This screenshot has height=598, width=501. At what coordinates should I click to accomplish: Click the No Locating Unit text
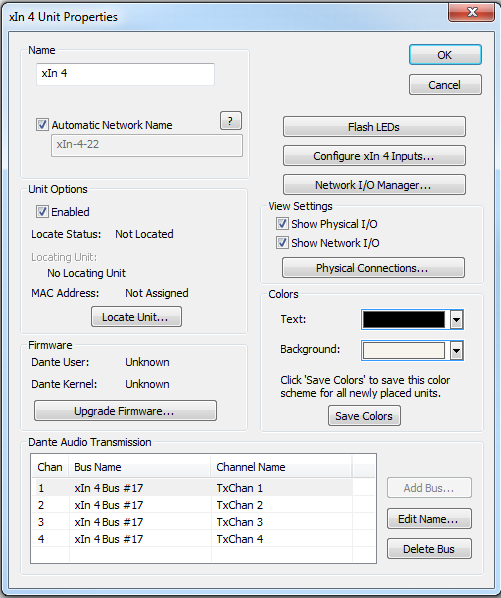pyautogui.click(x=87, y=273)
